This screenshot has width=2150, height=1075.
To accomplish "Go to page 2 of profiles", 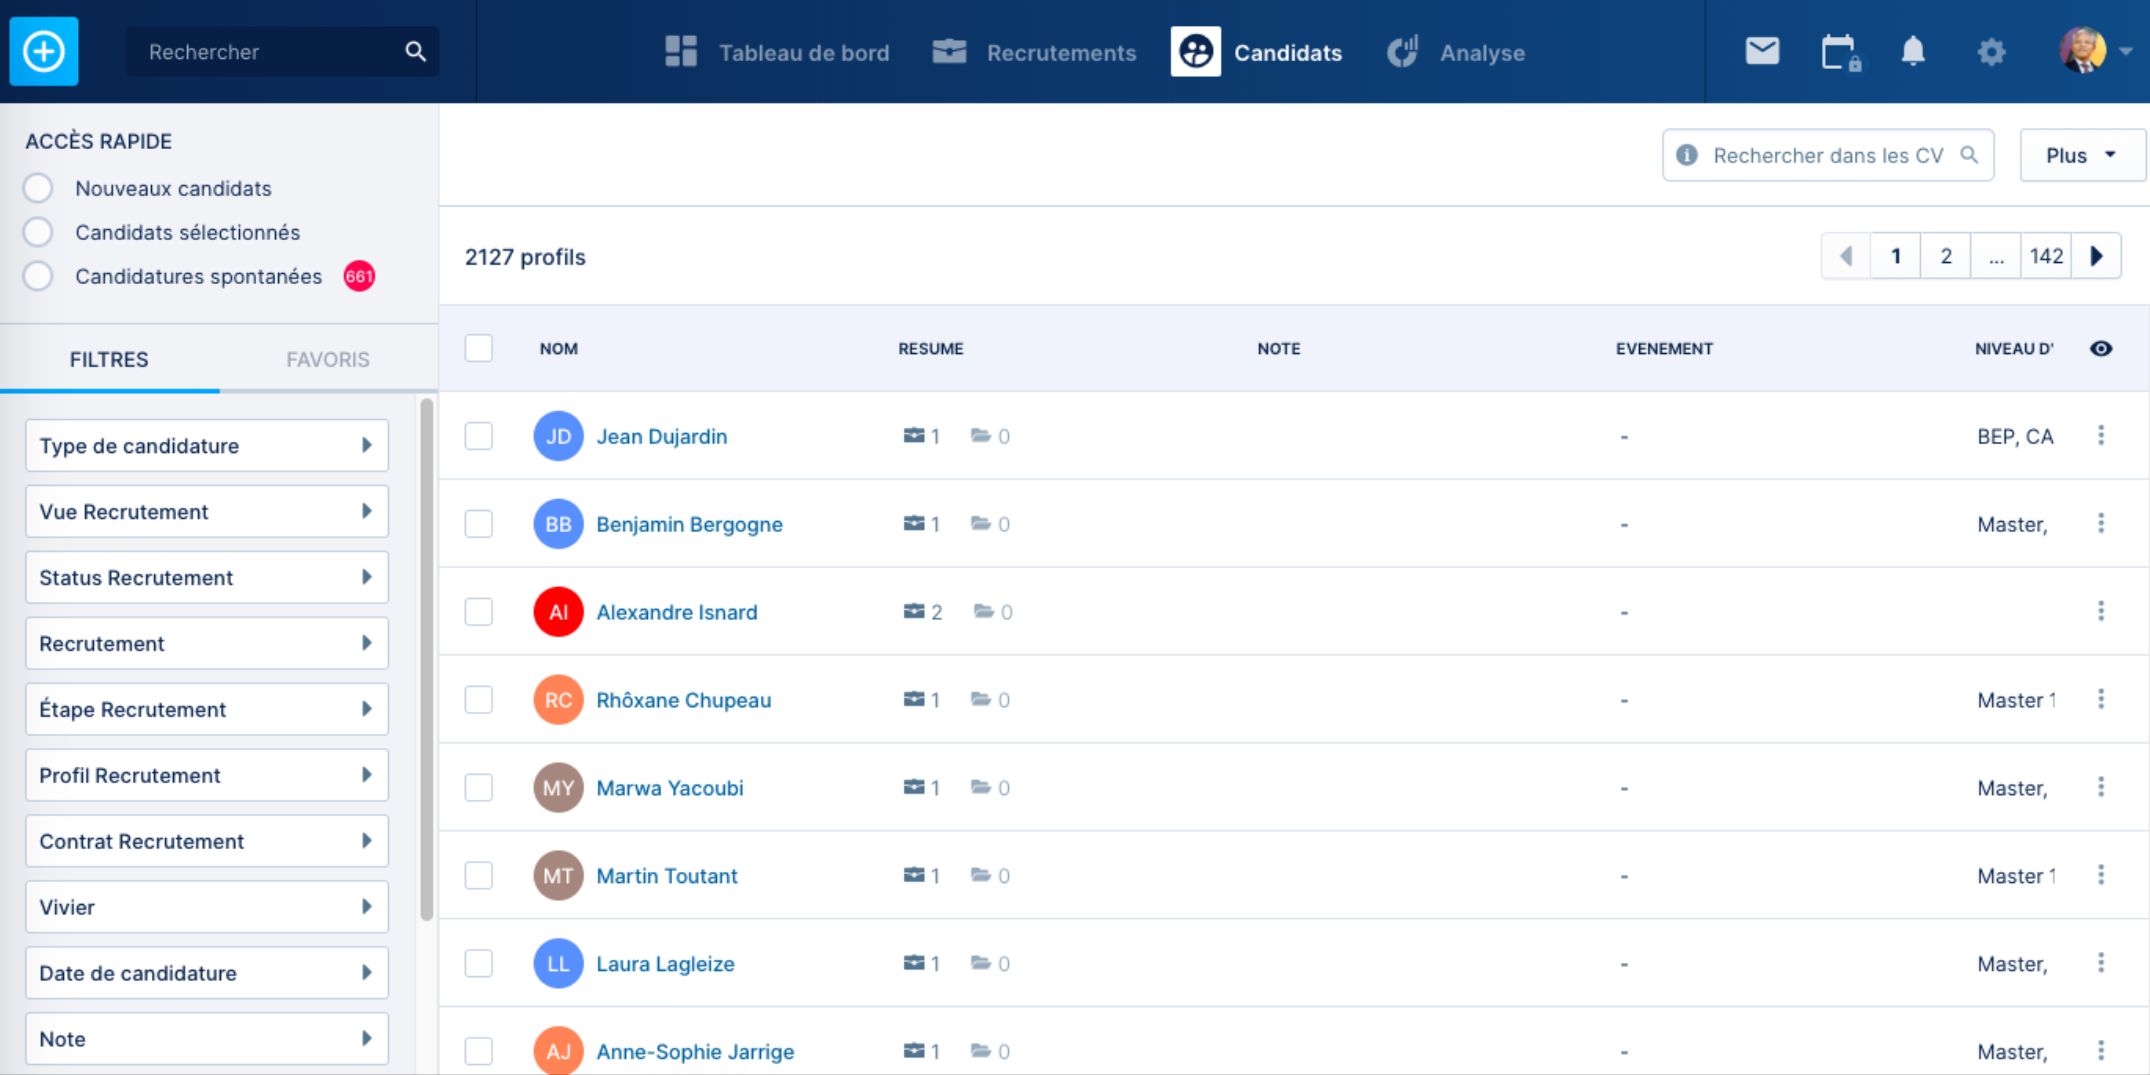I will pos(1946,256).
